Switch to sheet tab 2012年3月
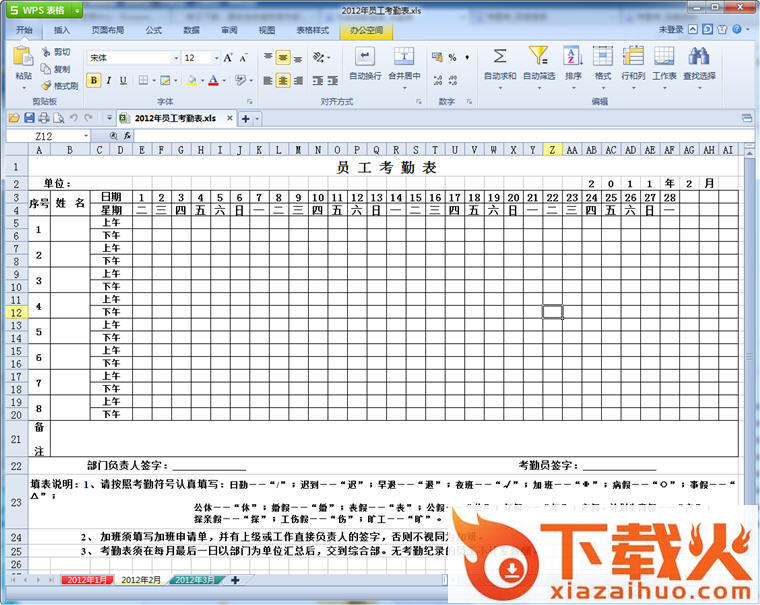Screen dimensions: 760x605 tap(195, 580)
